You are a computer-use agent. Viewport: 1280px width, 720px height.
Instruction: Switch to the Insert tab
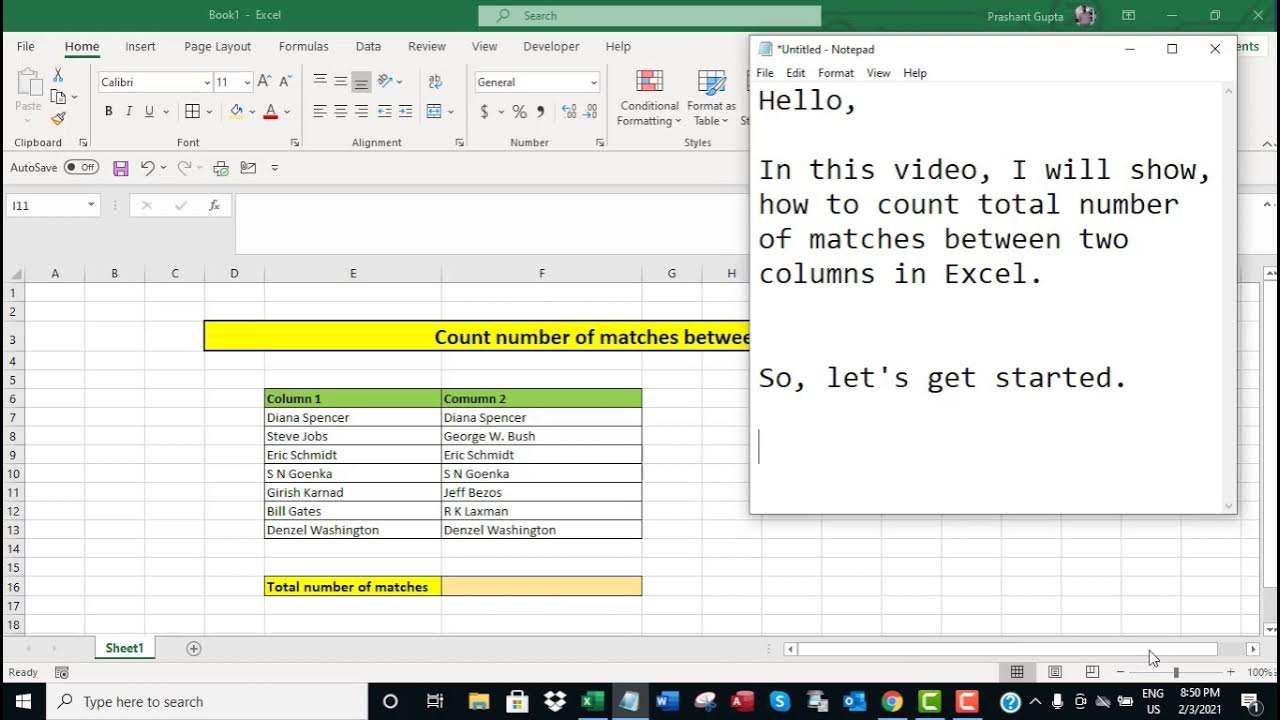click(x=140, y=46)
